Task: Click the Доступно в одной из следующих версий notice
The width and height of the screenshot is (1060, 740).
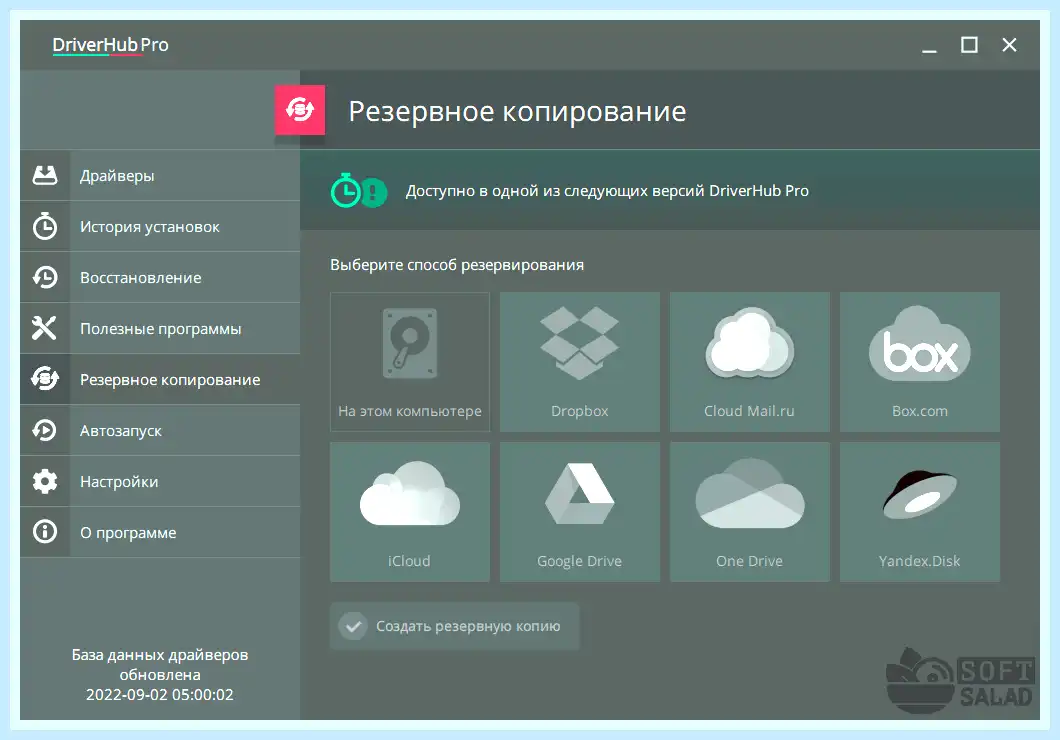Action: tap(606, 191)
